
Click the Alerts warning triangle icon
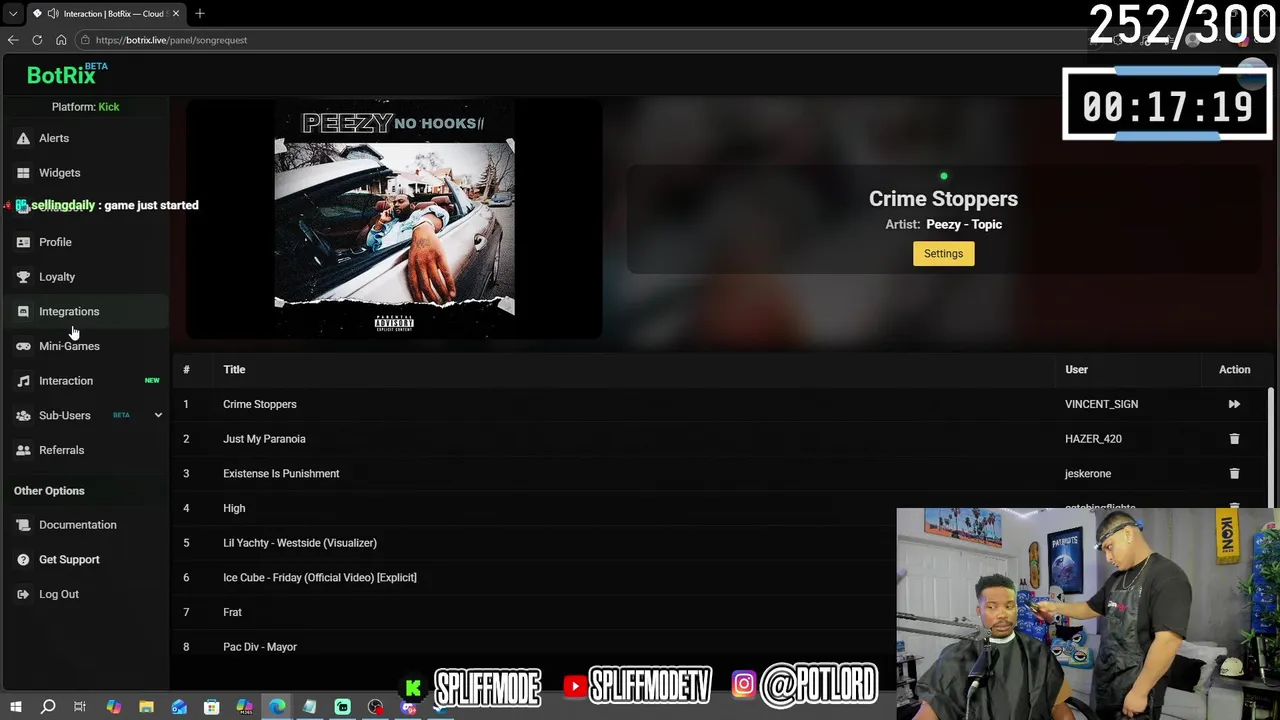23,138
